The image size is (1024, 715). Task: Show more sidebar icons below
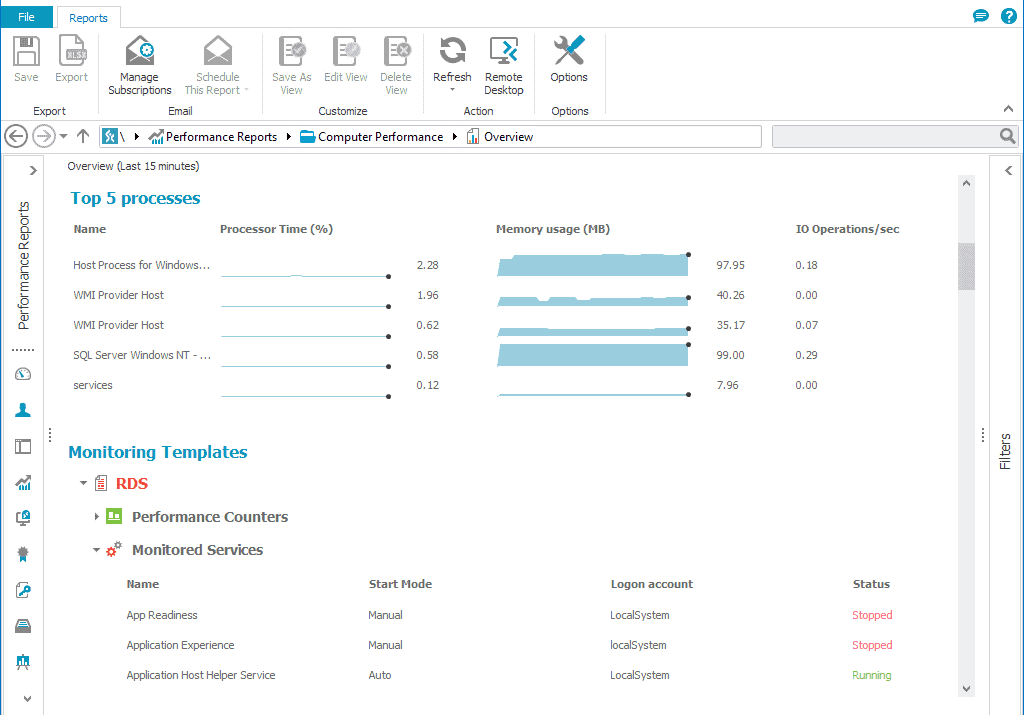(x=27, y=699)
